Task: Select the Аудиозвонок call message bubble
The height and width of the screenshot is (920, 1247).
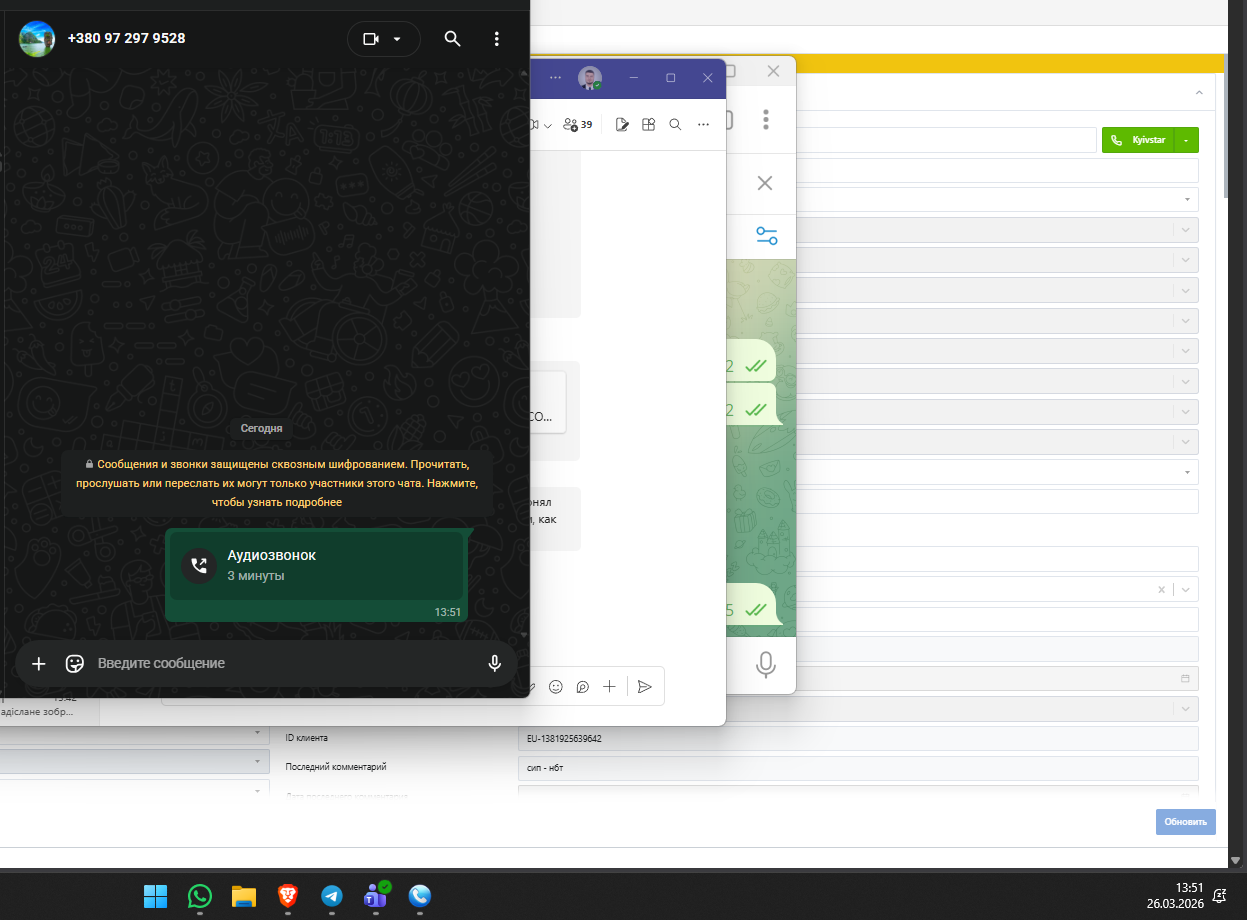Action: 317,575
